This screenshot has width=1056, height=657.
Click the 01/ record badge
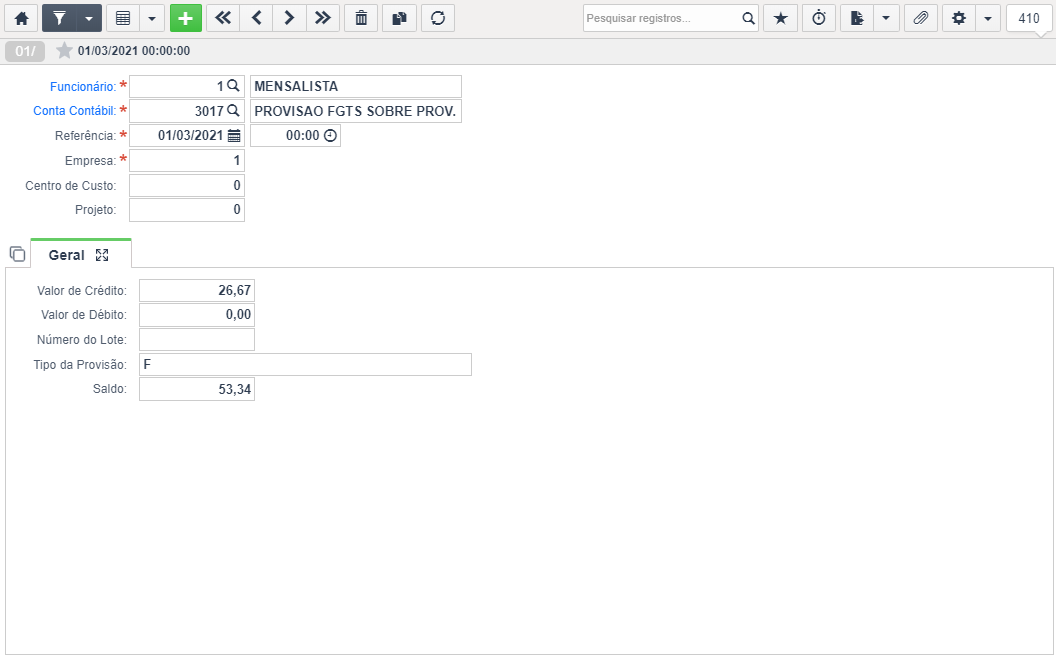pos(25,51)
